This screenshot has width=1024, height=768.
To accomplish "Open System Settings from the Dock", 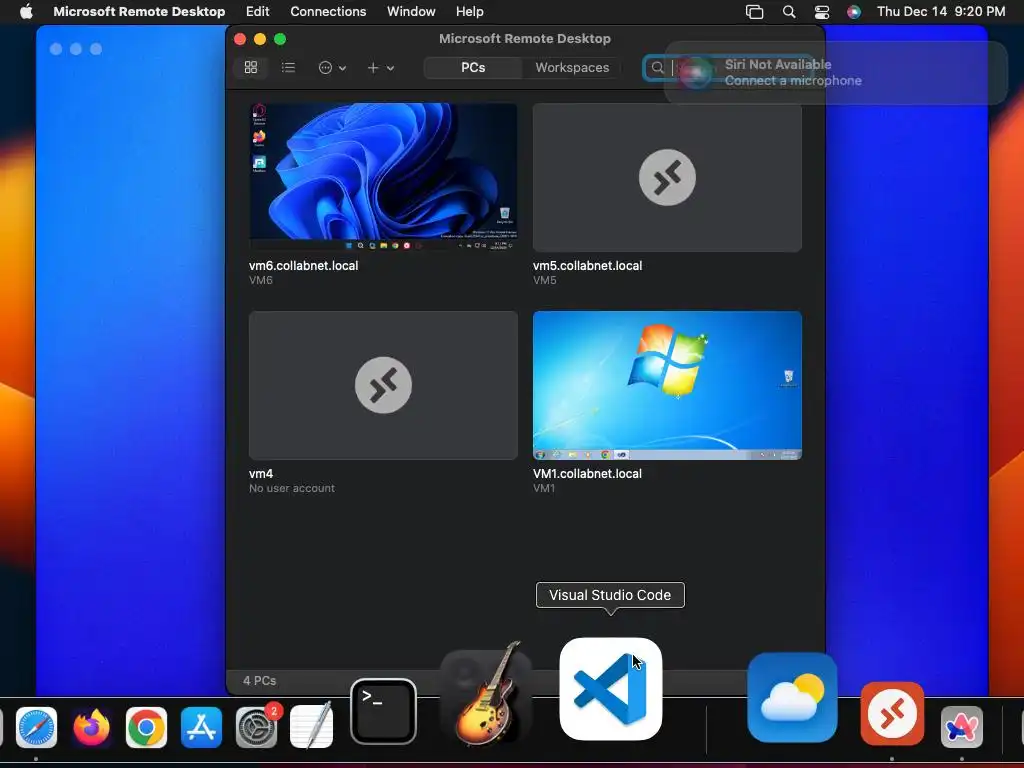I will pos(257,727).
